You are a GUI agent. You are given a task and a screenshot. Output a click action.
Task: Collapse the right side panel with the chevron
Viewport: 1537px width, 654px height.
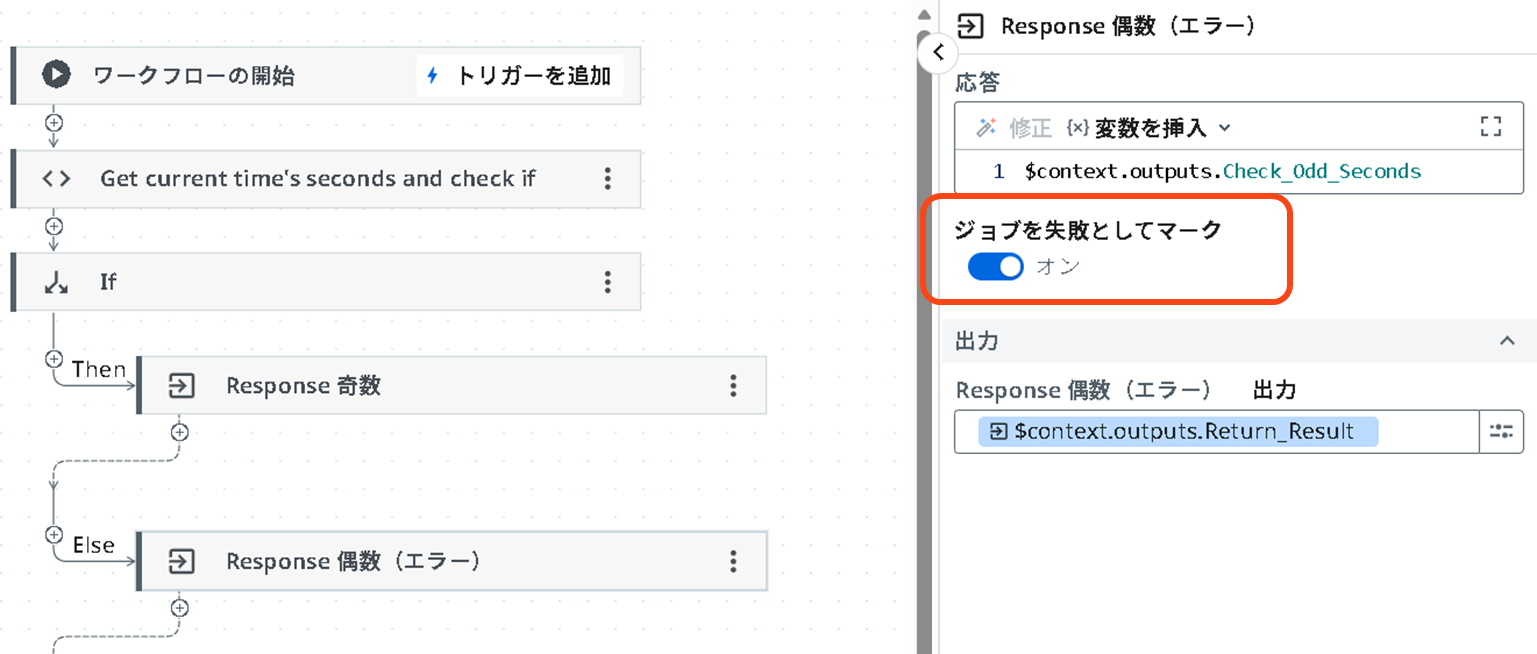click(937, 53)
